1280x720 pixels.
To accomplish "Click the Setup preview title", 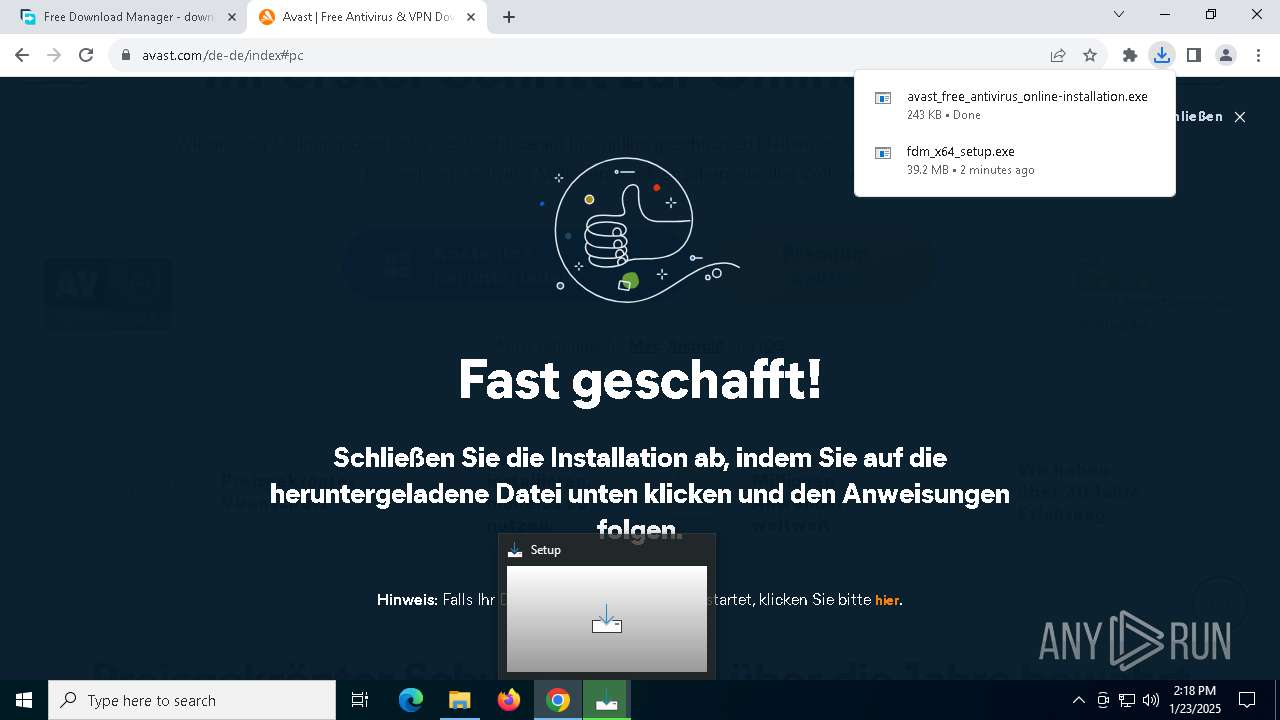I will point(546,550).
